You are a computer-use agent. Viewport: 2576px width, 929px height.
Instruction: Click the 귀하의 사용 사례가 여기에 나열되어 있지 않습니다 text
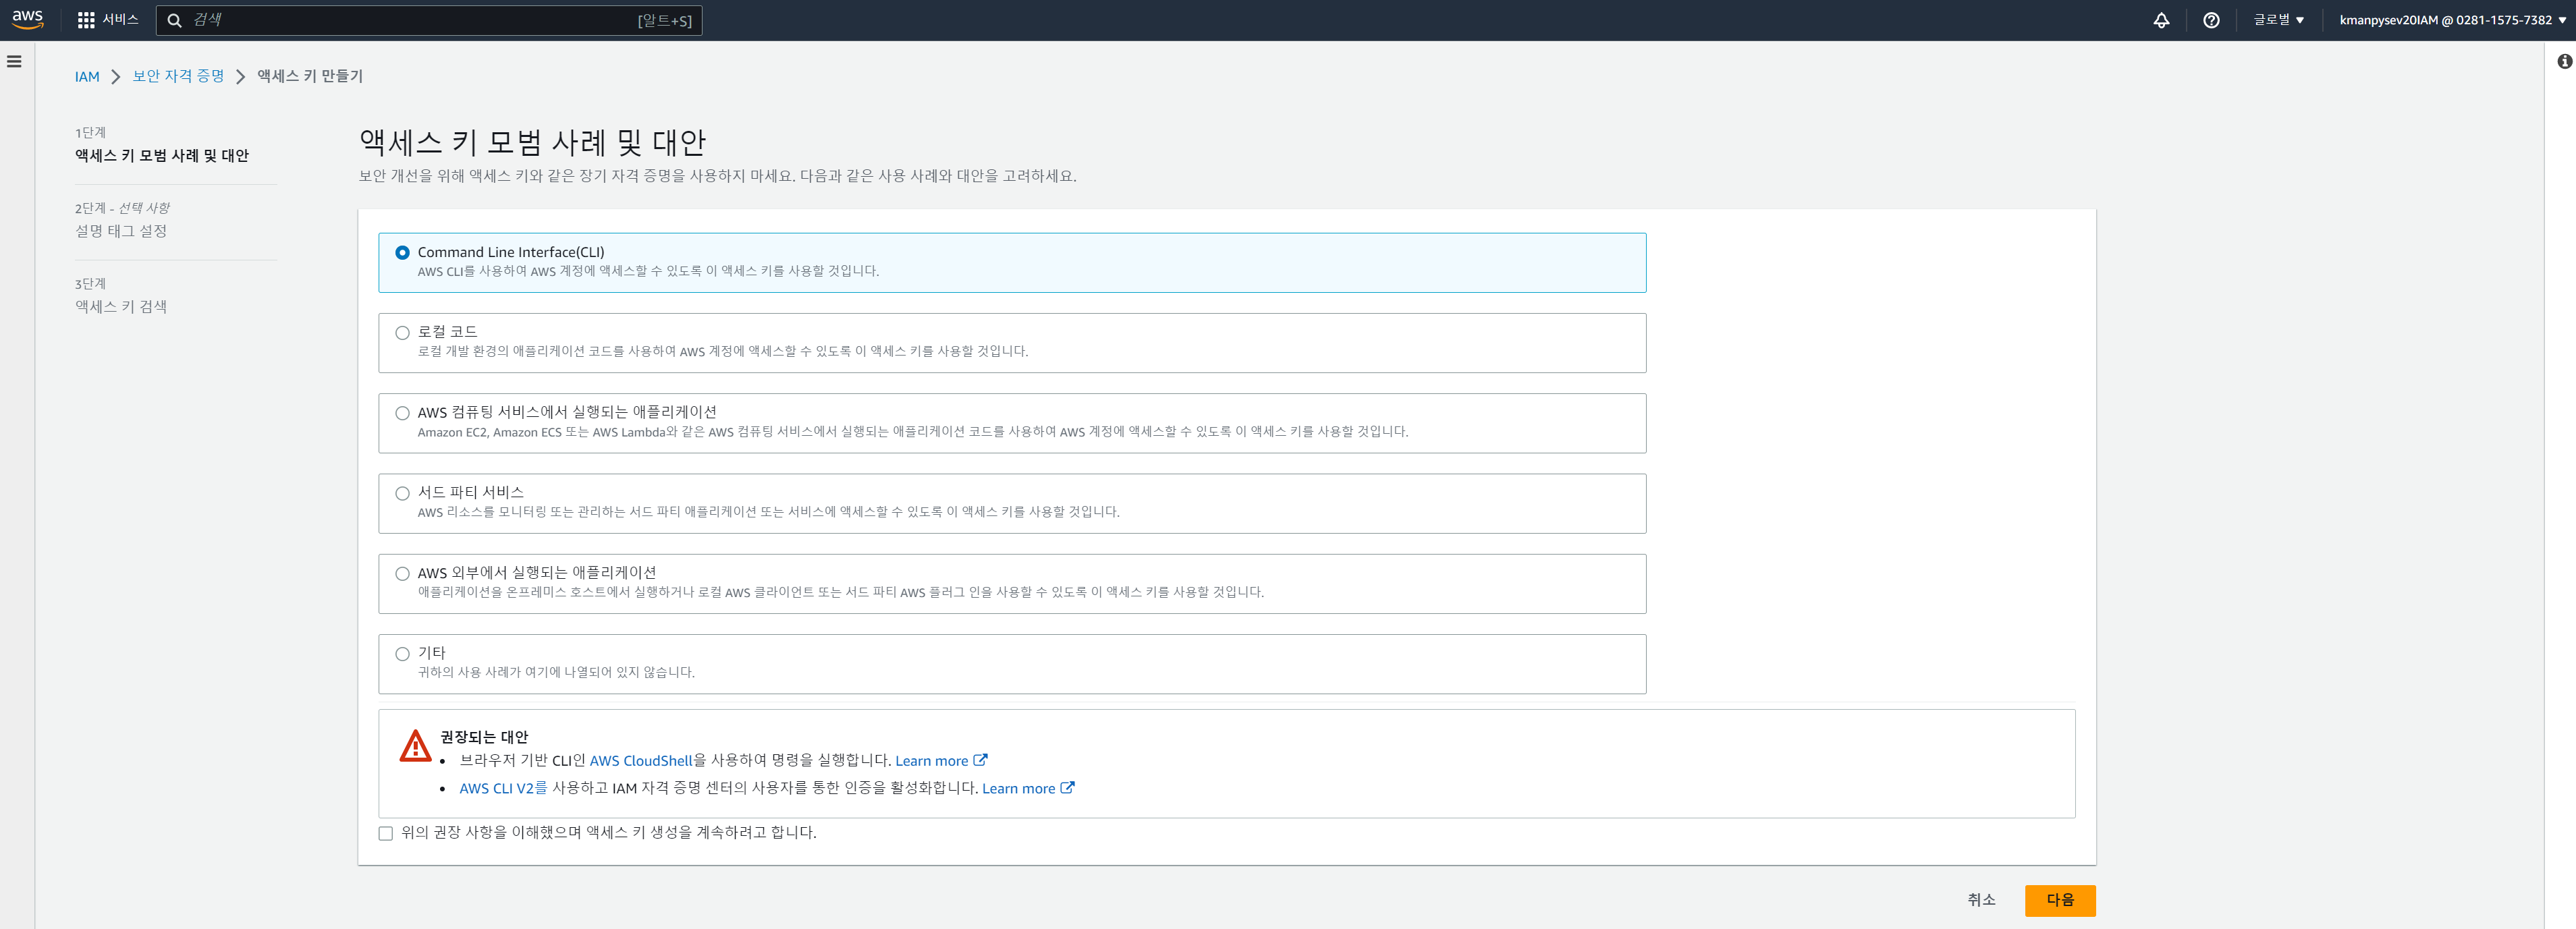[556, 672]
